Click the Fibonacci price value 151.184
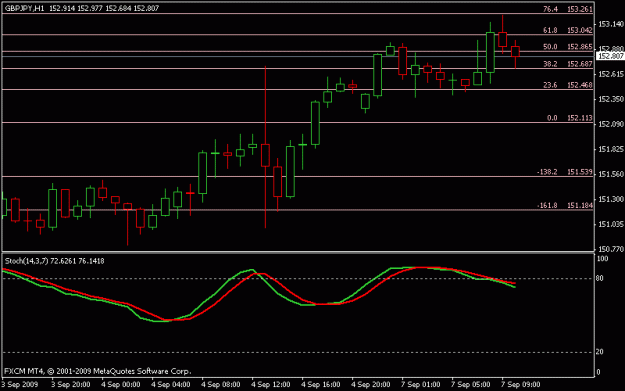 pos(580,205)
